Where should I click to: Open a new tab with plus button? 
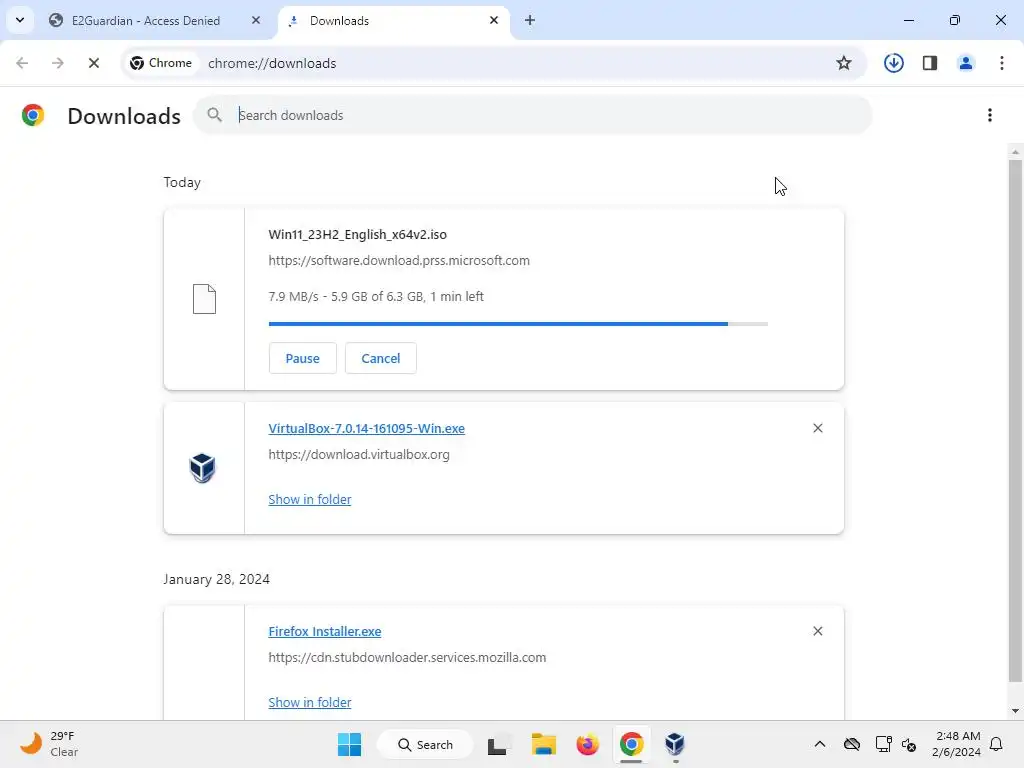(530, 20)
